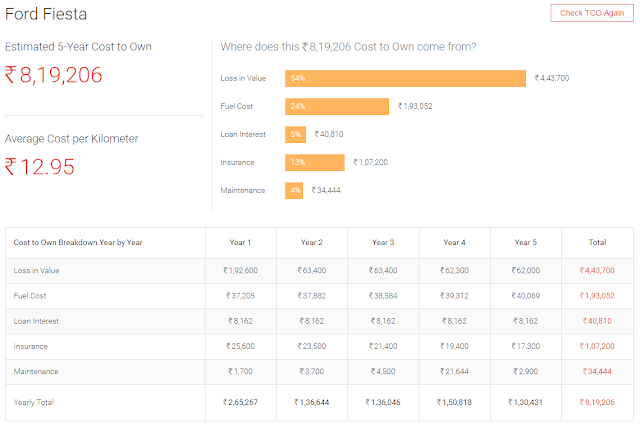Click the Year 5 column header

(526, 242)
